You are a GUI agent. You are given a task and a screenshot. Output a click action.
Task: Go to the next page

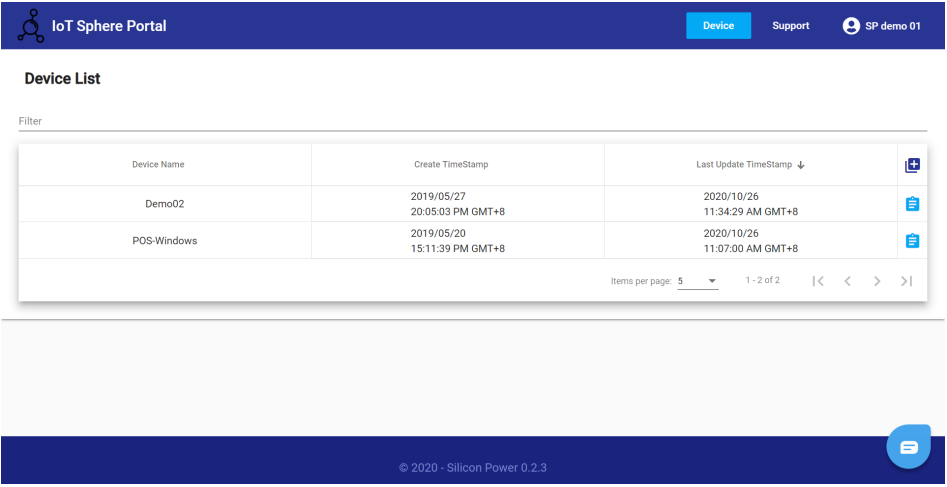(x=877, y=281)
